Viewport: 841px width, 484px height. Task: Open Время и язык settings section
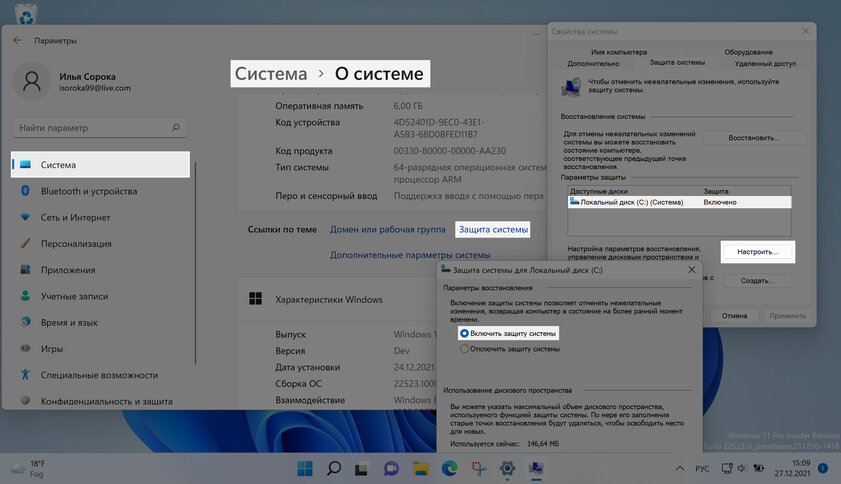[x=100, y=322]
